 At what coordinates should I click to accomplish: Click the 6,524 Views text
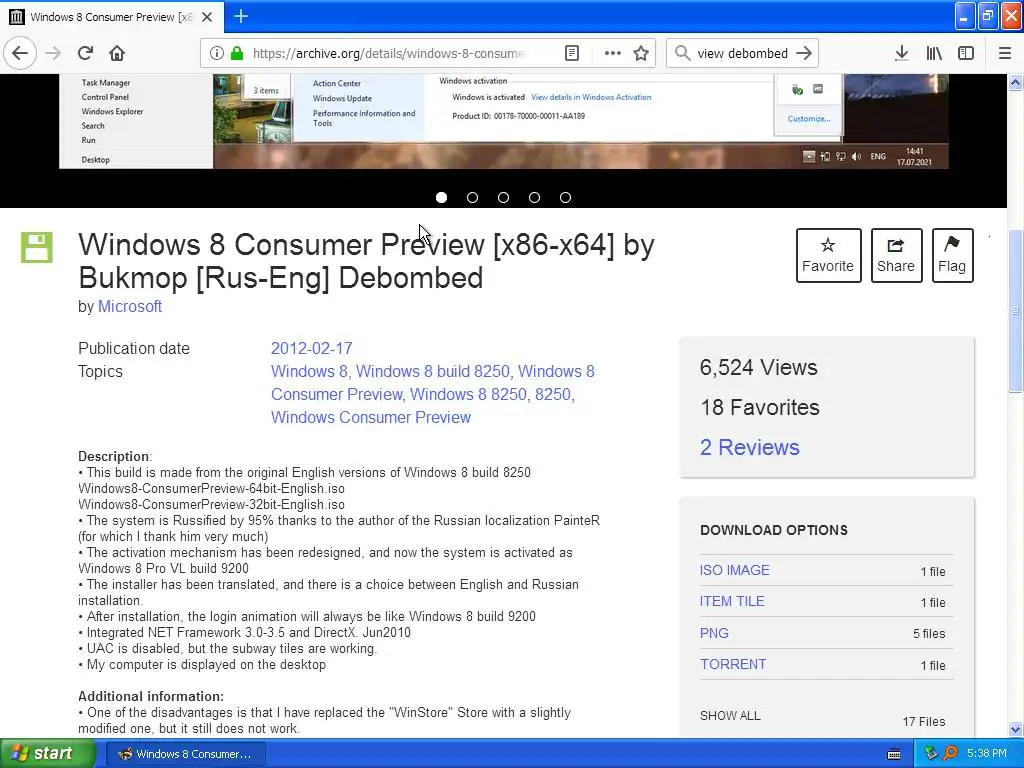click(x=758, y=367)
